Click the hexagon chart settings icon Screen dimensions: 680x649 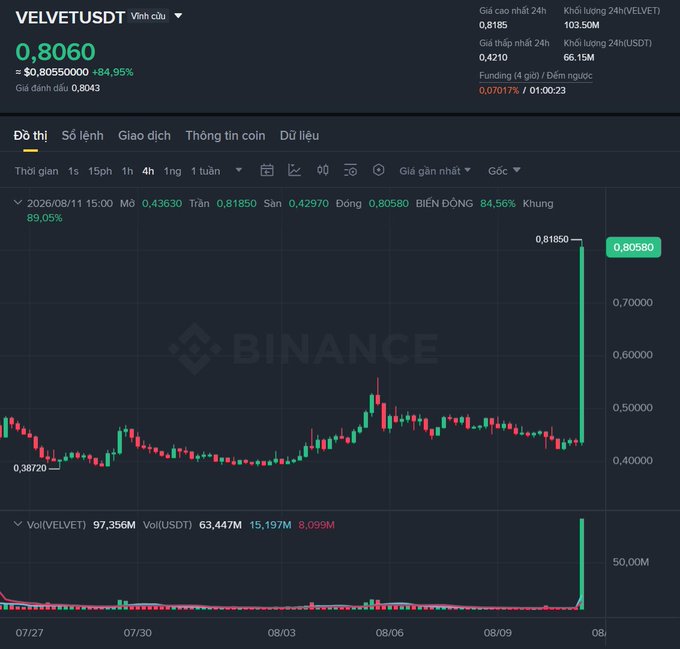(379, 170)
